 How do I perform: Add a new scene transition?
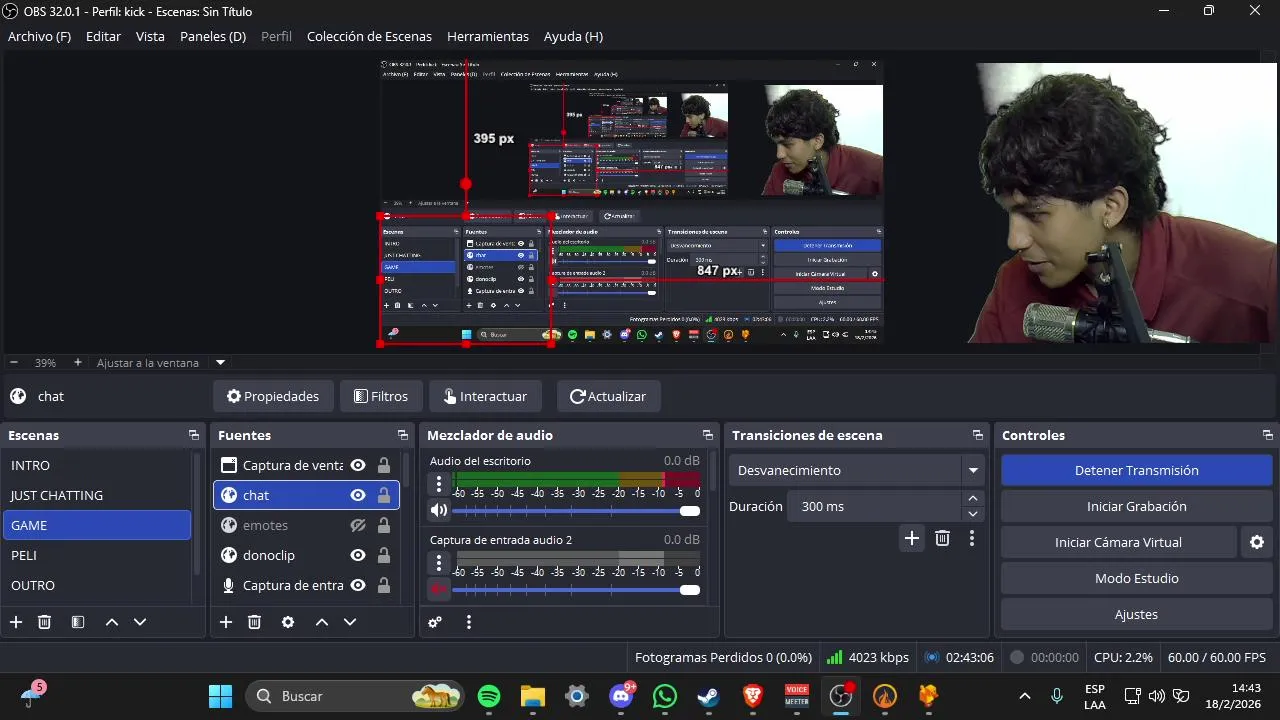(912, 539)
